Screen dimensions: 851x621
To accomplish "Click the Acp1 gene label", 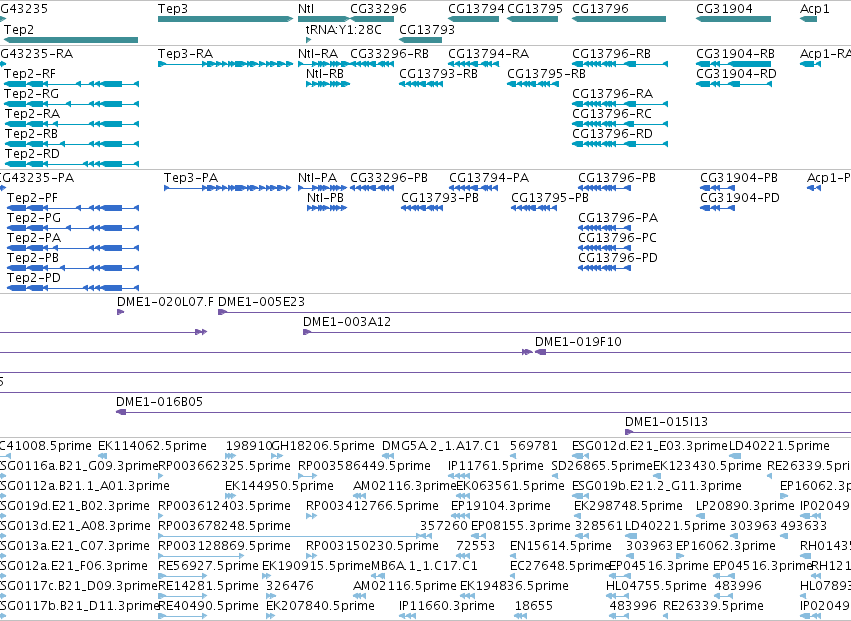I will point(815,9).
